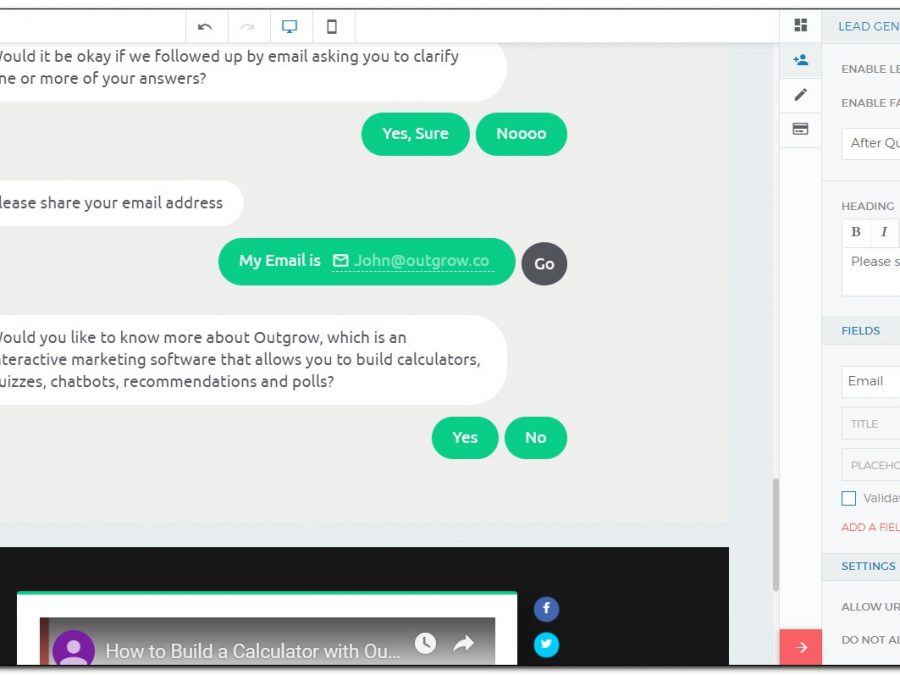This screenshot has width=900, height=675.
Task: Click the Twitter share icon
Action: [546, 645]
